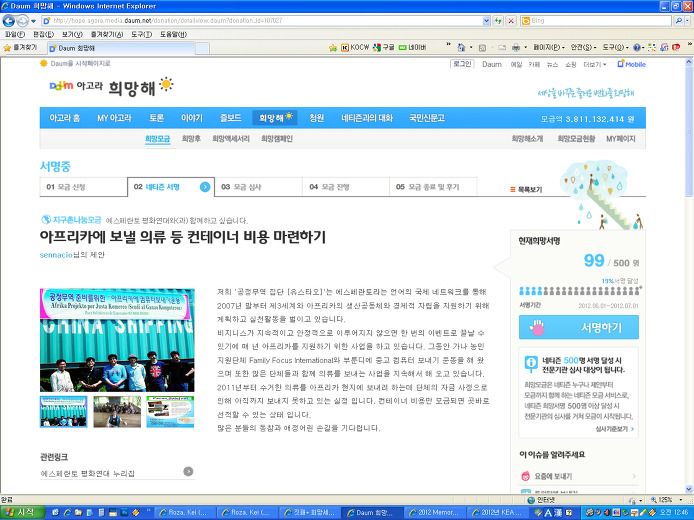Click the 목록보기 list icon link
The image size is (694, 520).
click(526, 189)
